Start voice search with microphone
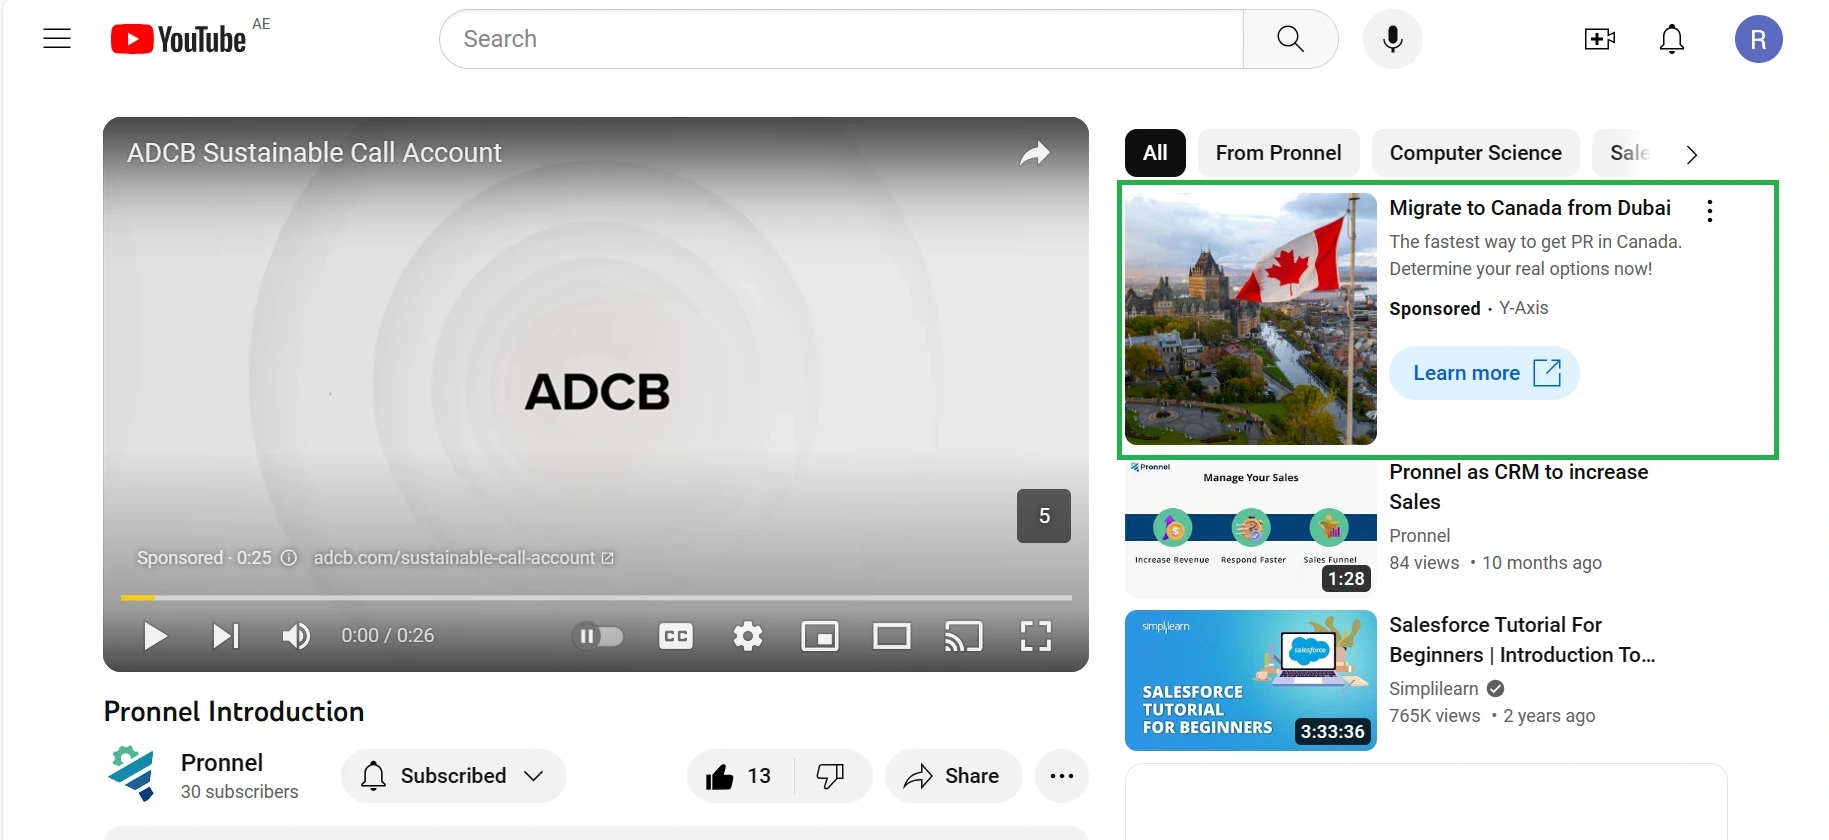The height and width of the screenshot is (840, 1829). pos(1392,39)
